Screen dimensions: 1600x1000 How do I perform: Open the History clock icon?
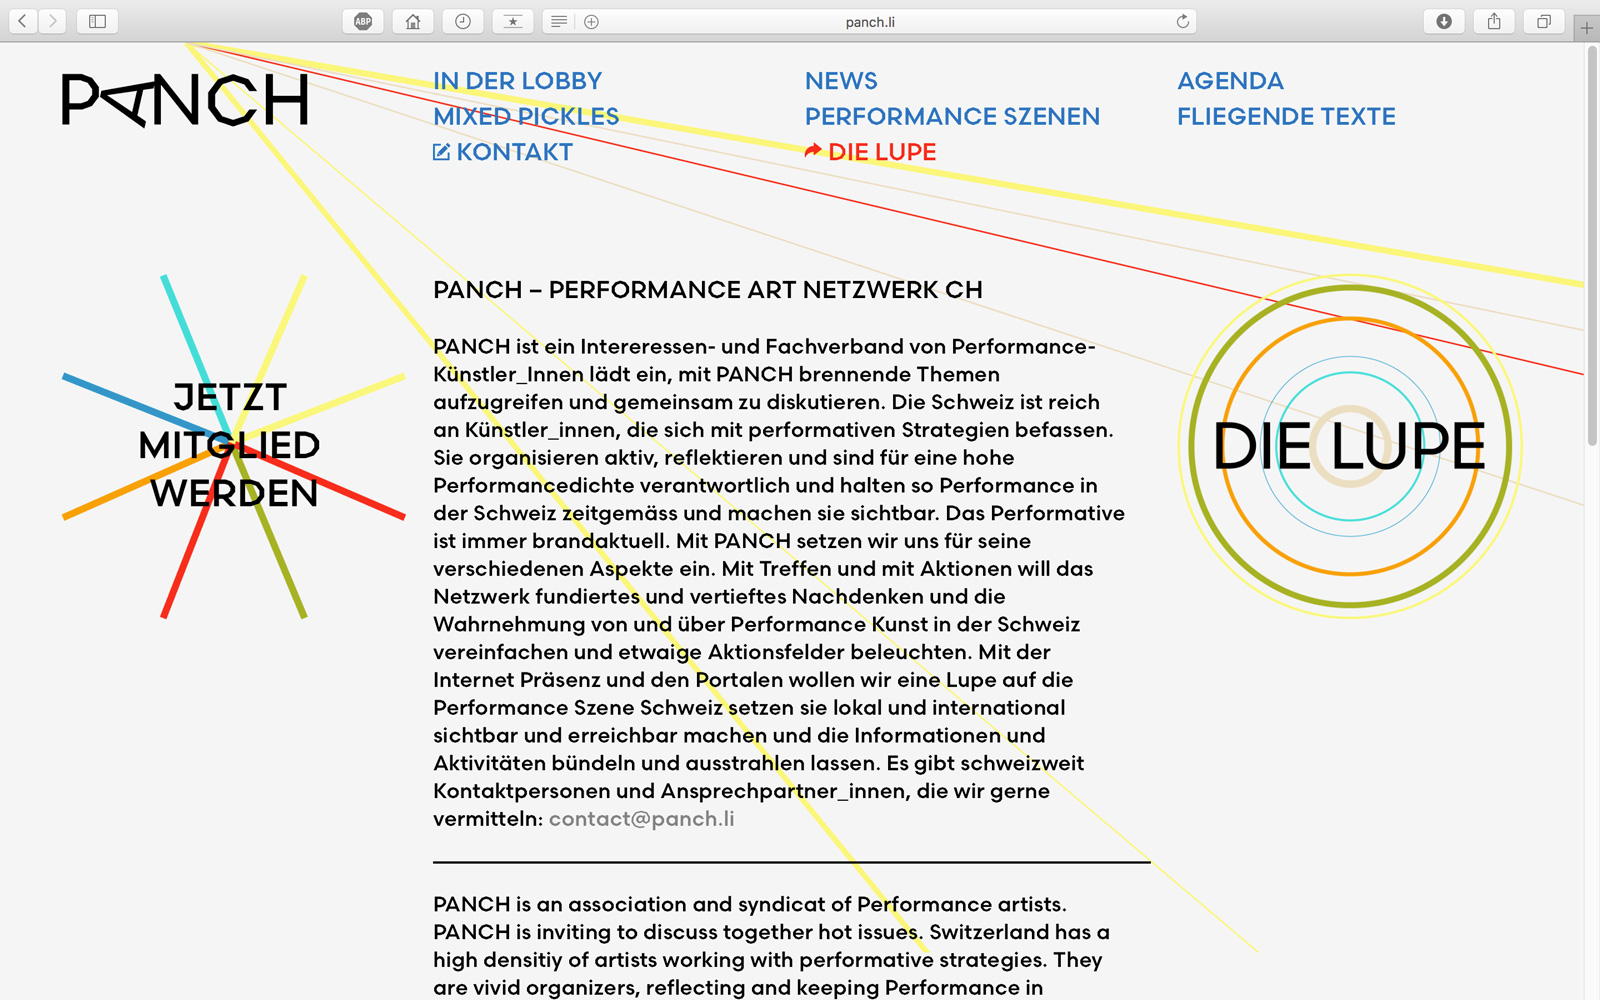click(463, 21)
